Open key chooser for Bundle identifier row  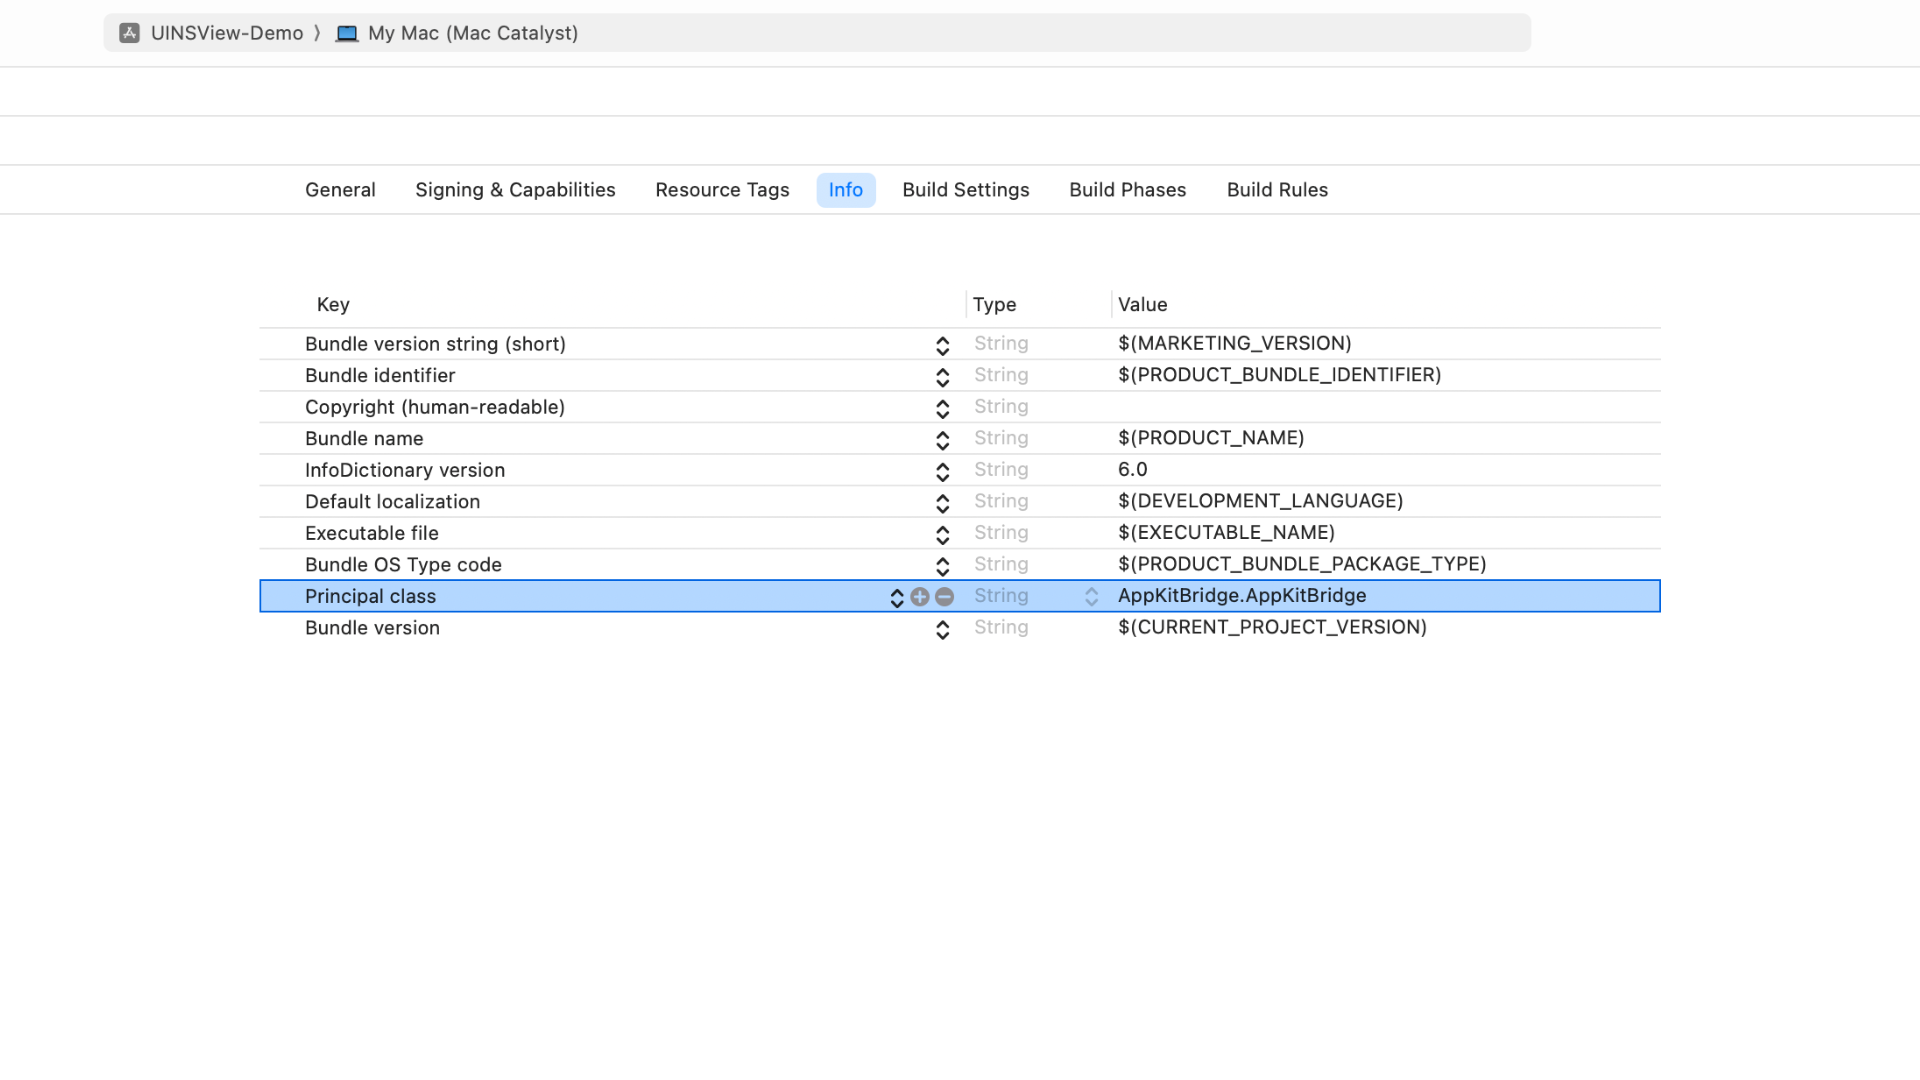(942, 376)
